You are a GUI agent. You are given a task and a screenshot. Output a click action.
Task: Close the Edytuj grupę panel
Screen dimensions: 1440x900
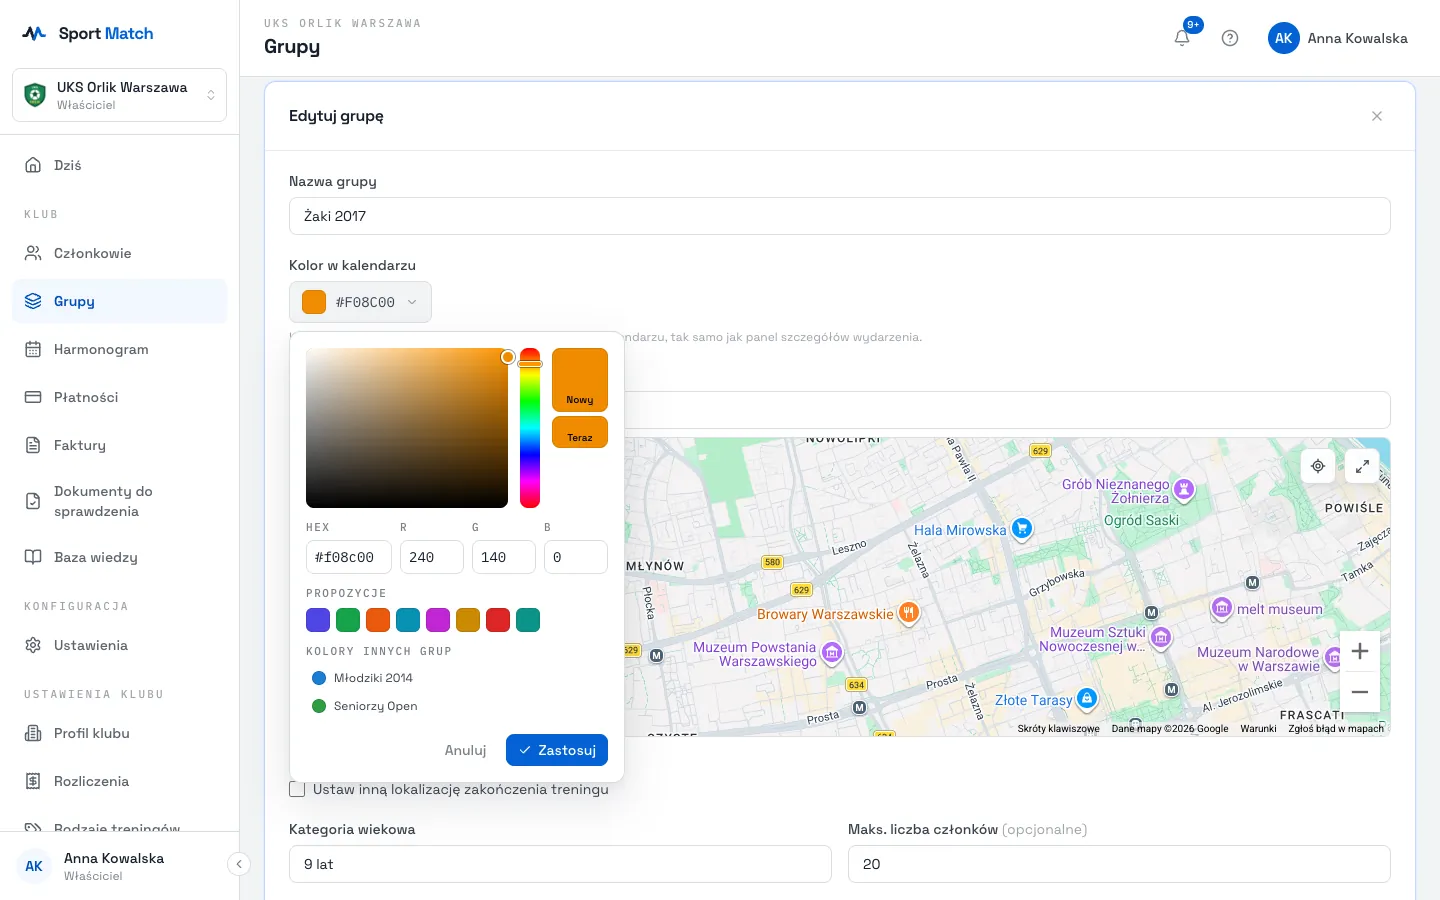(1377, 116)
